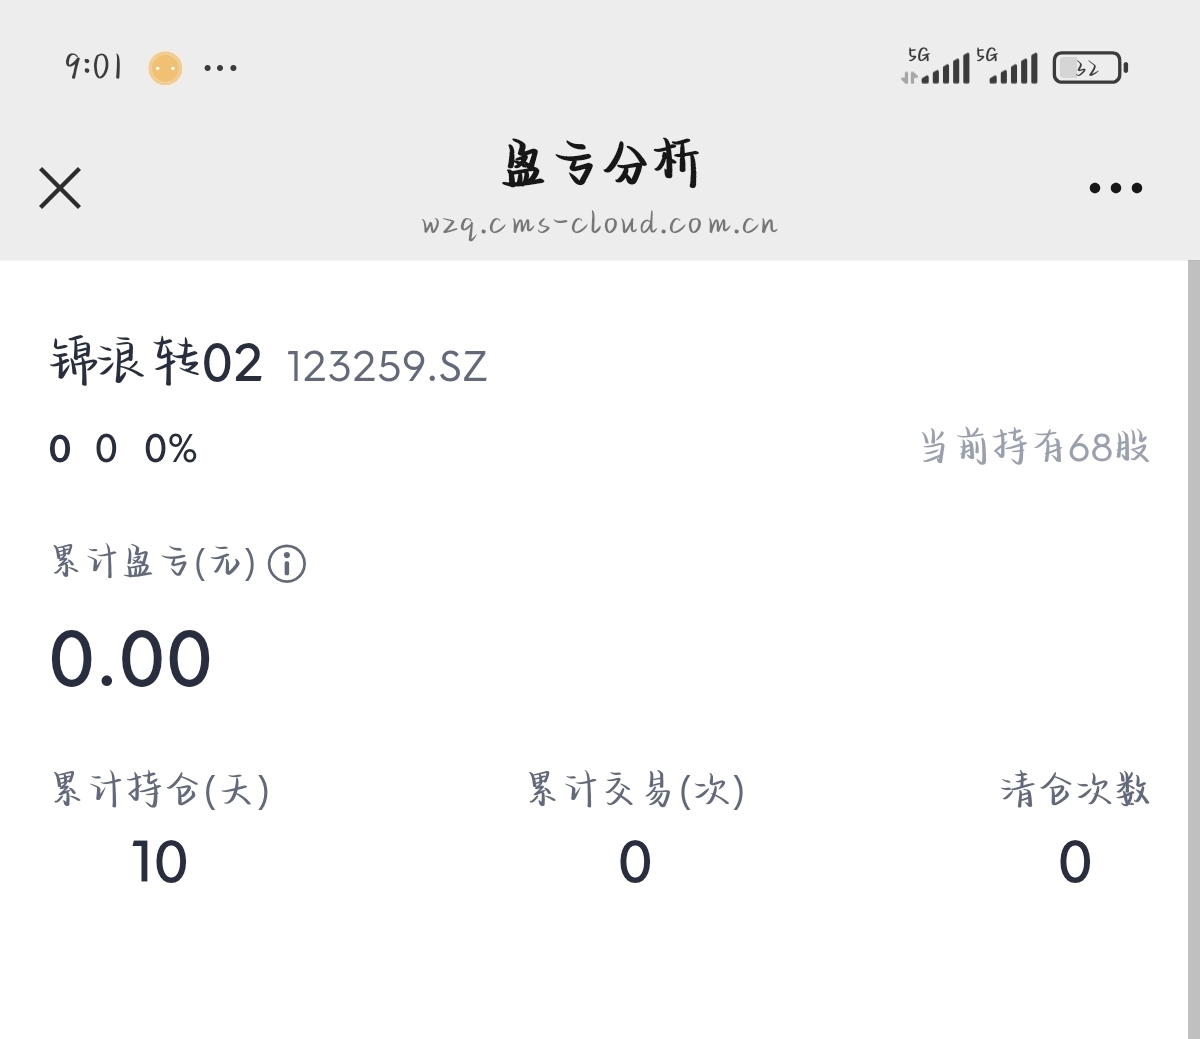Tap the small three dots in the status bar
The height and width of the screenshot is (1039, 1200).
220,68
